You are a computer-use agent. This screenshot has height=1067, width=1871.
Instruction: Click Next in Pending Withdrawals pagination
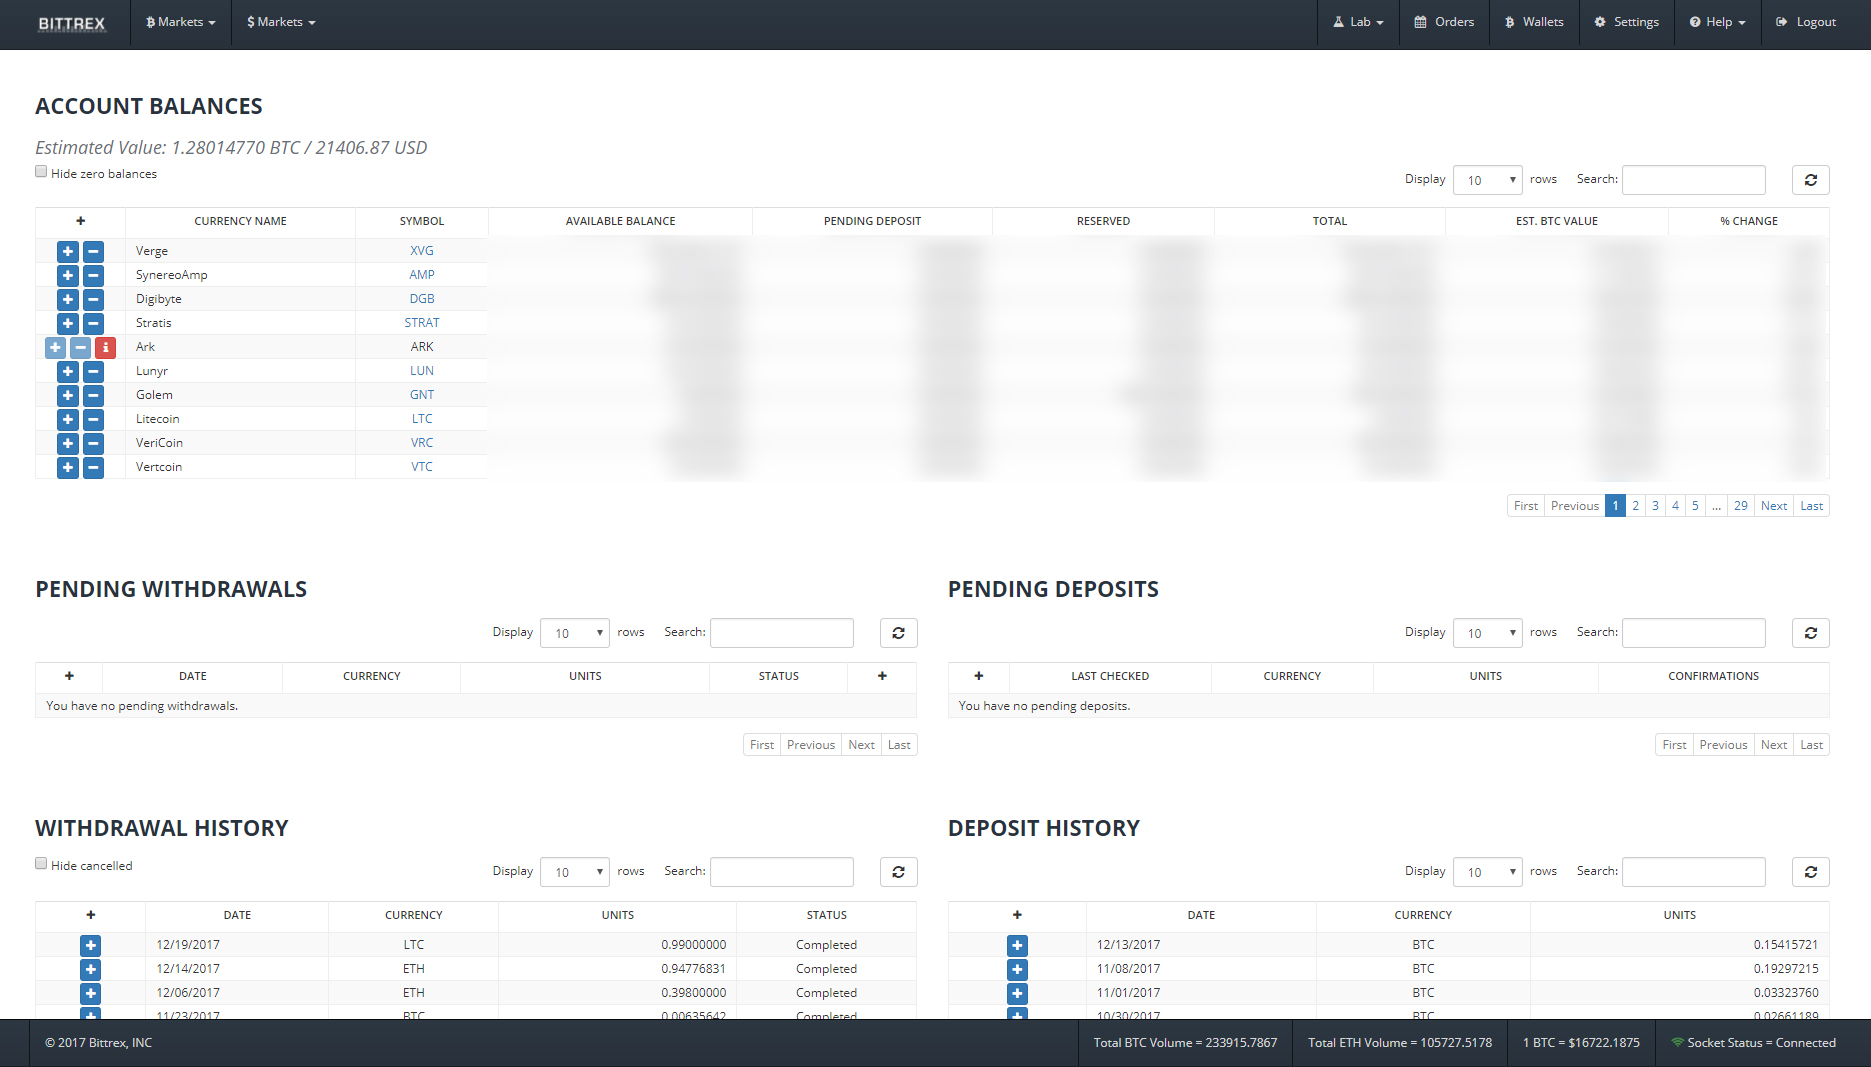tap(861, 745)
